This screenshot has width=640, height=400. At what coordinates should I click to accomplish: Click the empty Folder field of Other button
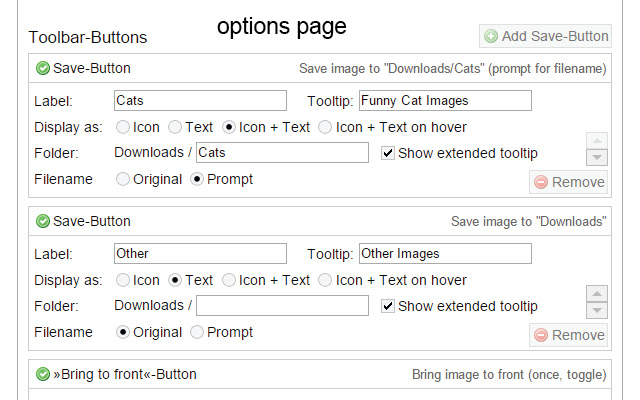point(282,306)
